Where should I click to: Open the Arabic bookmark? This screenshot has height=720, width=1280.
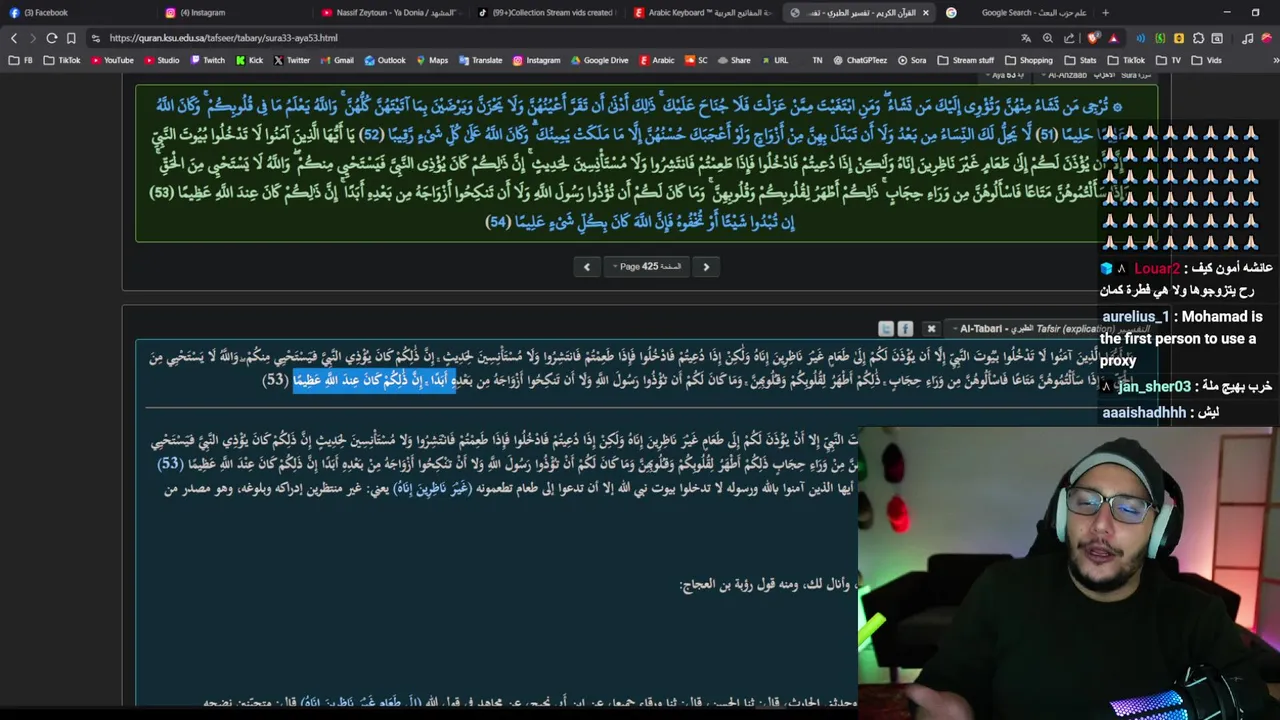[x=656, y=60]
